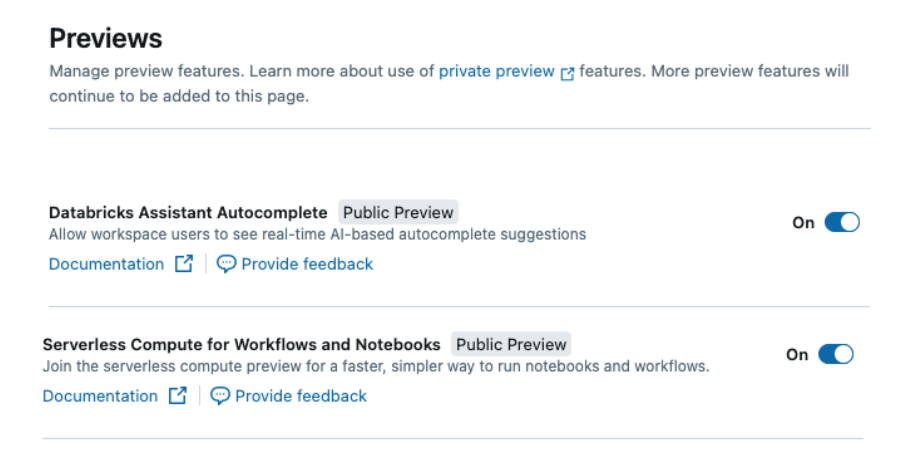Click the external-link icon beside private preview
The image size is (915, 476).
pyautogui.click(x=568, y=73)
